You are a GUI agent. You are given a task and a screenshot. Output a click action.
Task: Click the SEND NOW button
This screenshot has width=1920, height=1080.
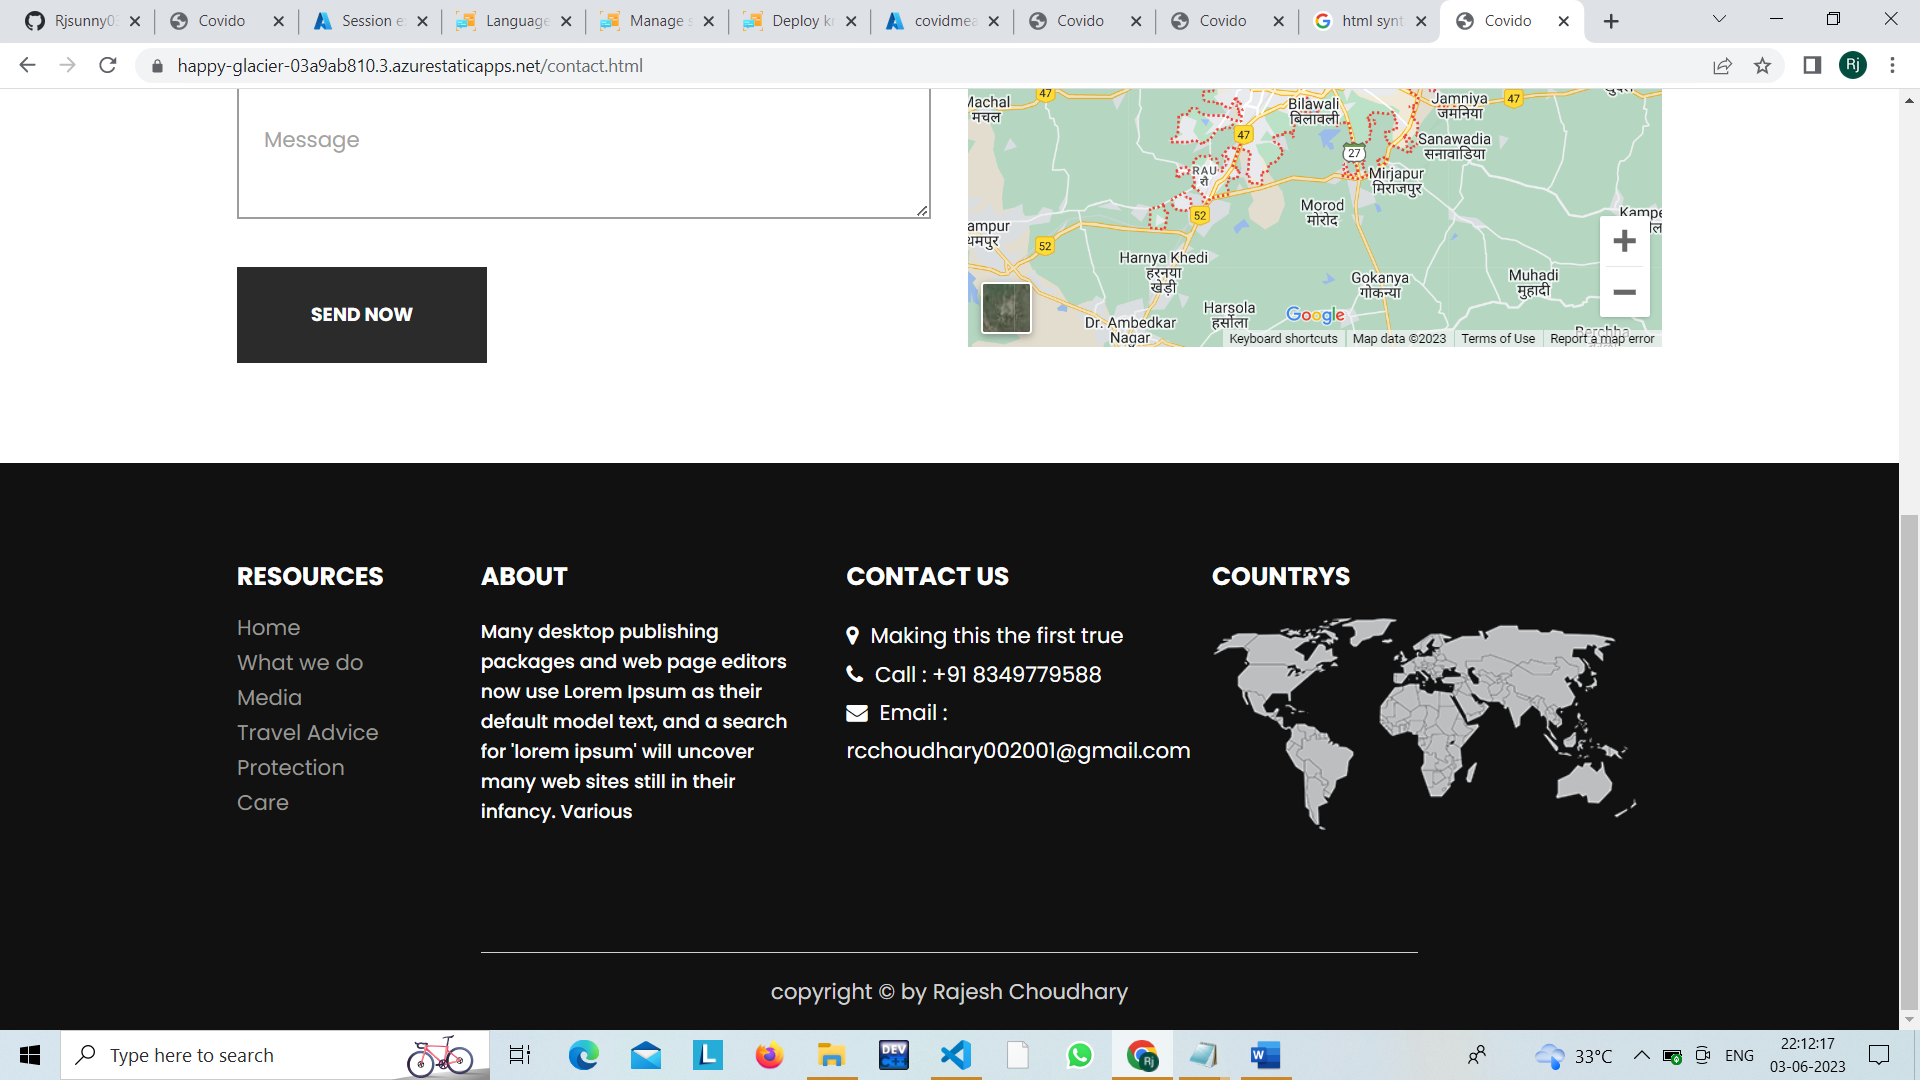361,314
